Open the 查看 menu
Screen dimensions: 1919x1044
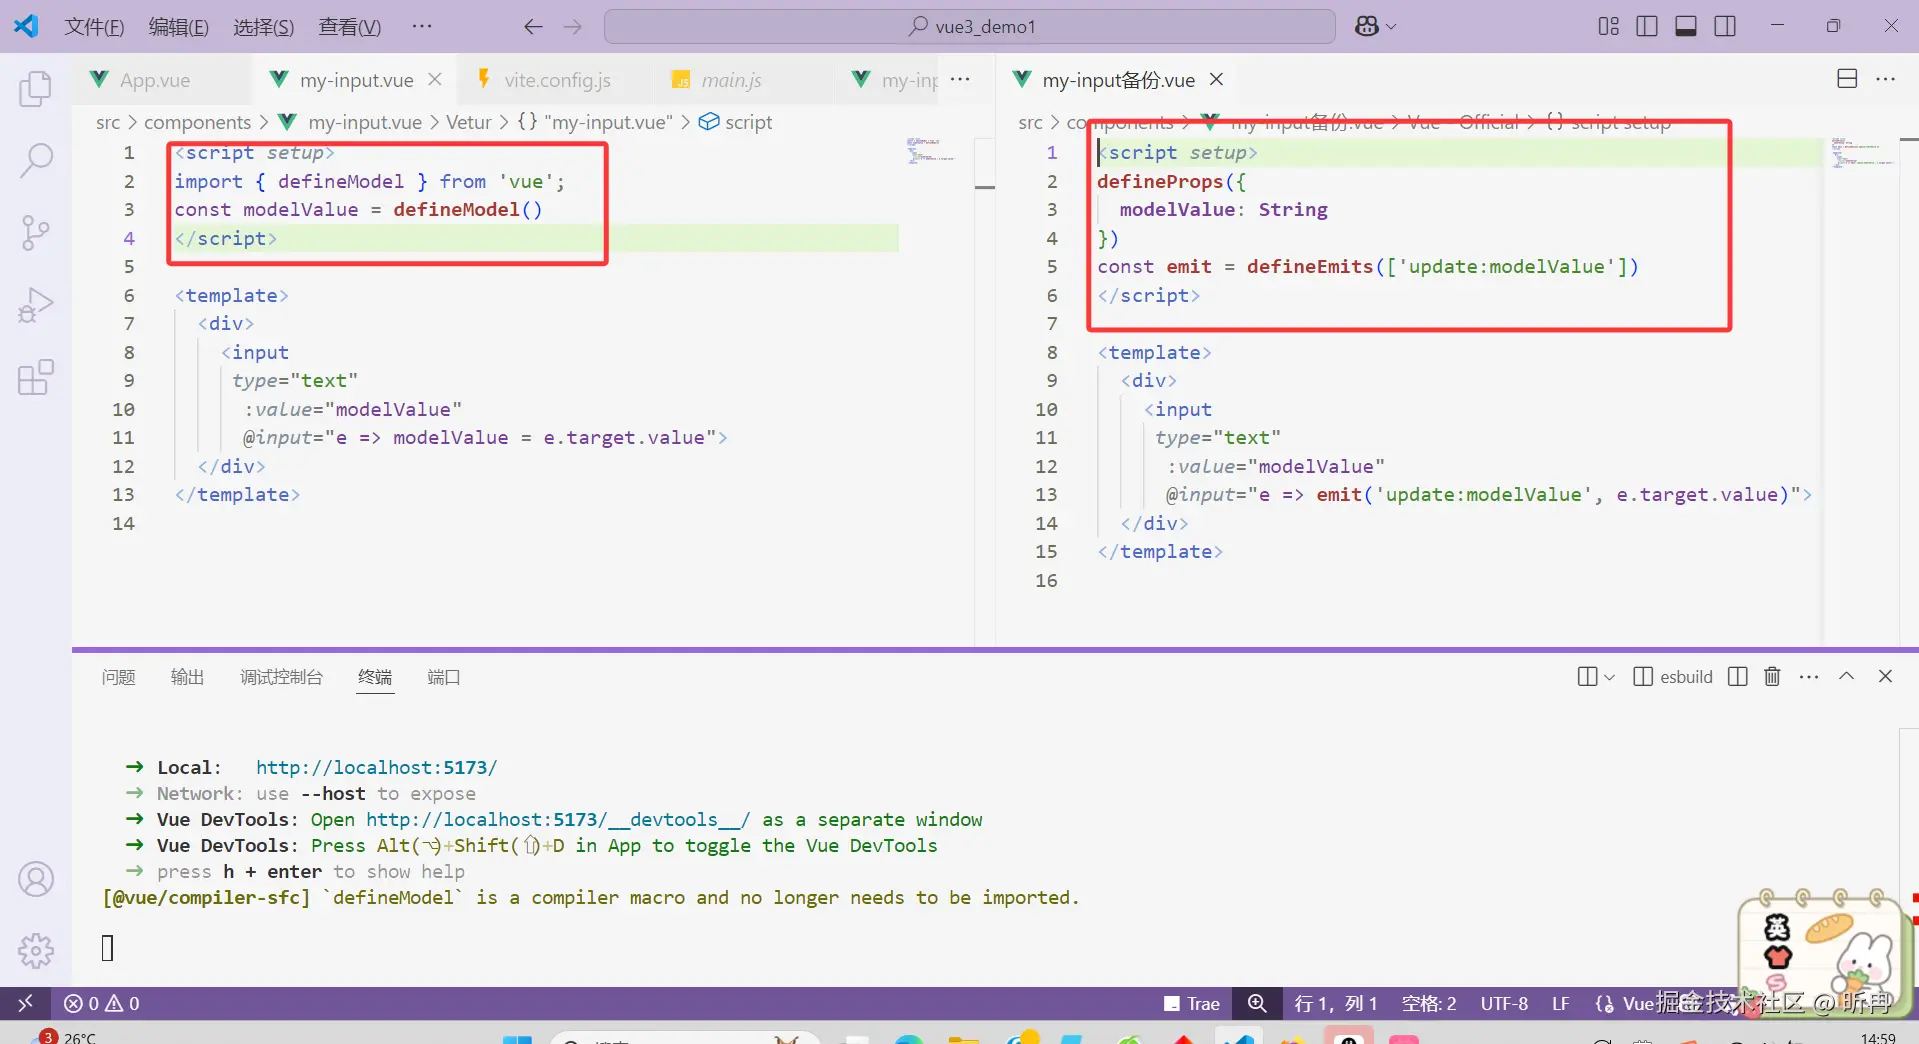[350, 27]
